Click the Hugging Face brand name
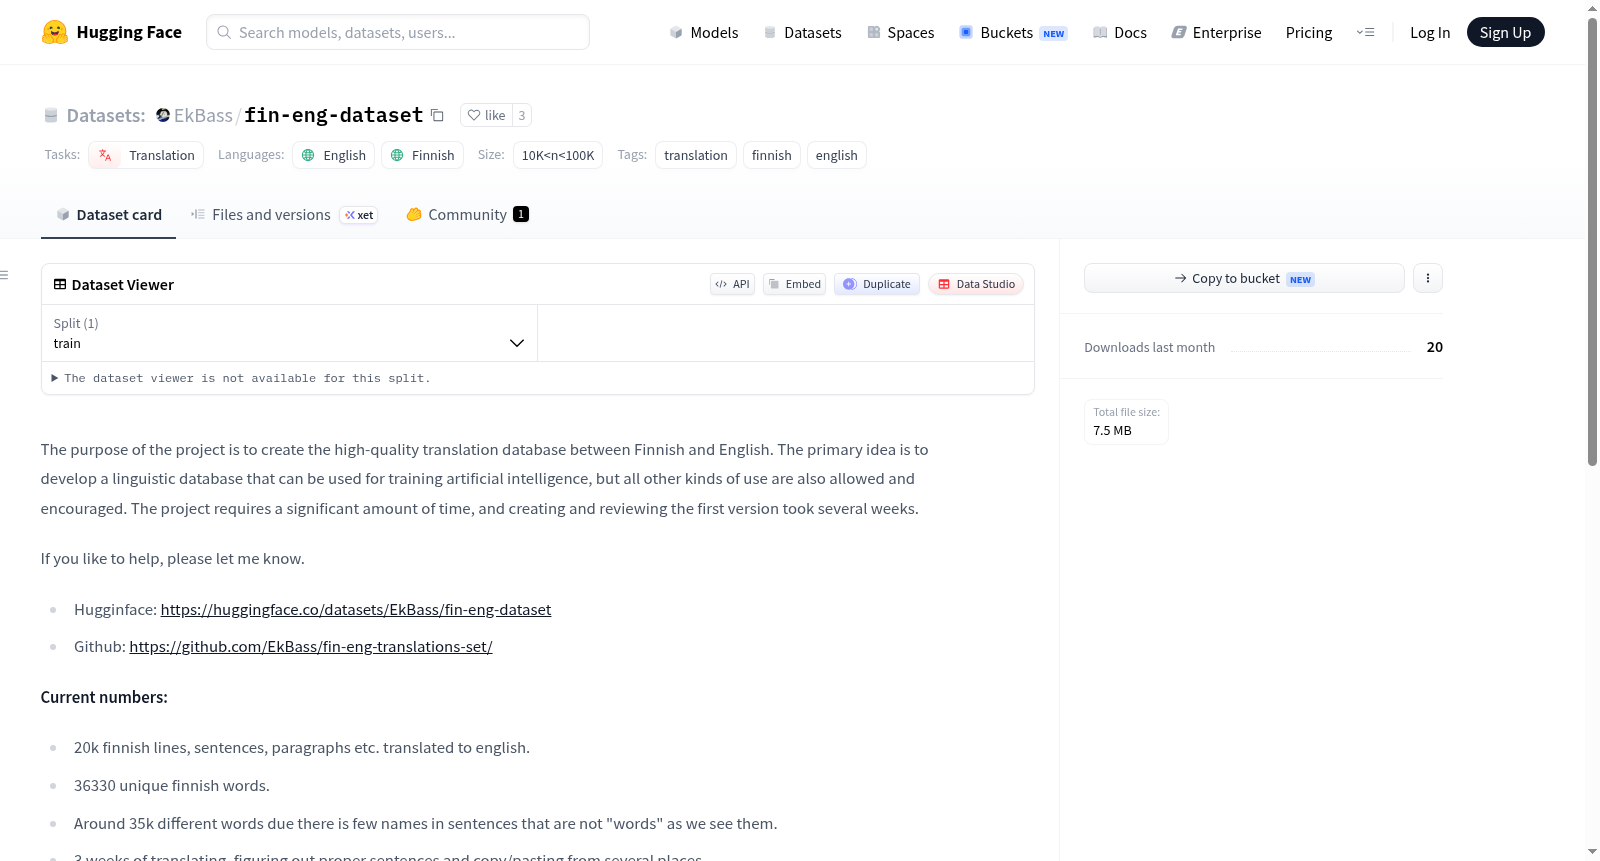 [129, 32]
